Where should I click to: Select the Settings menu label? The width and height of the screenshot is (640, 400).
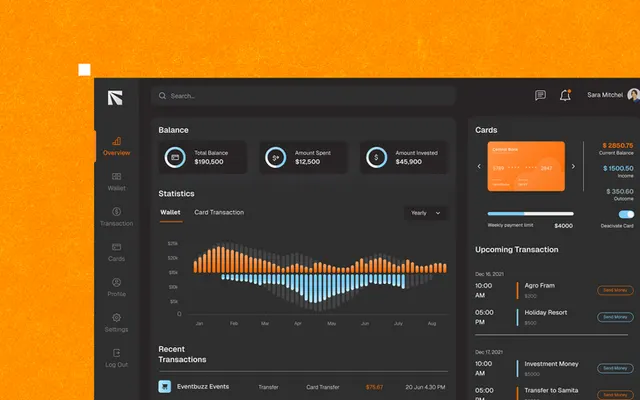click(x=116, y=329)
